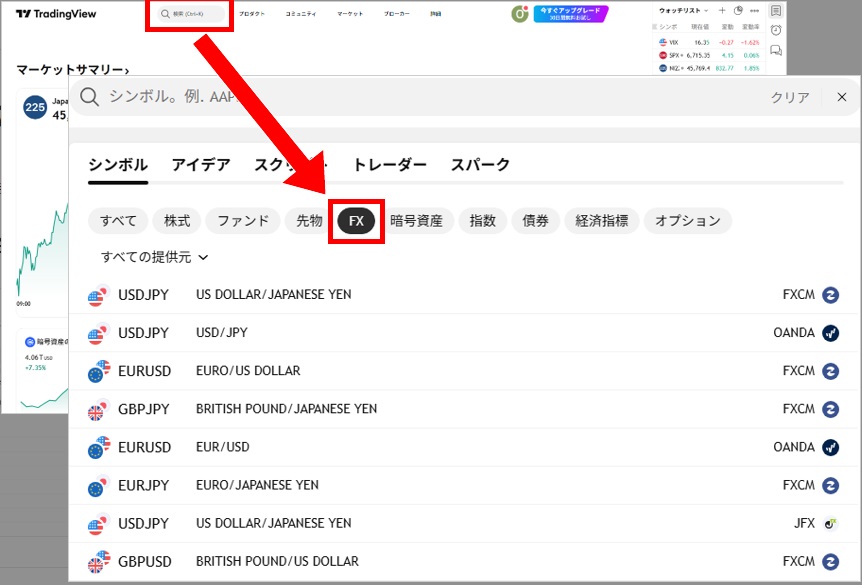
Task: Click the green user avatar icon
Action: click(x=520, y=14)
